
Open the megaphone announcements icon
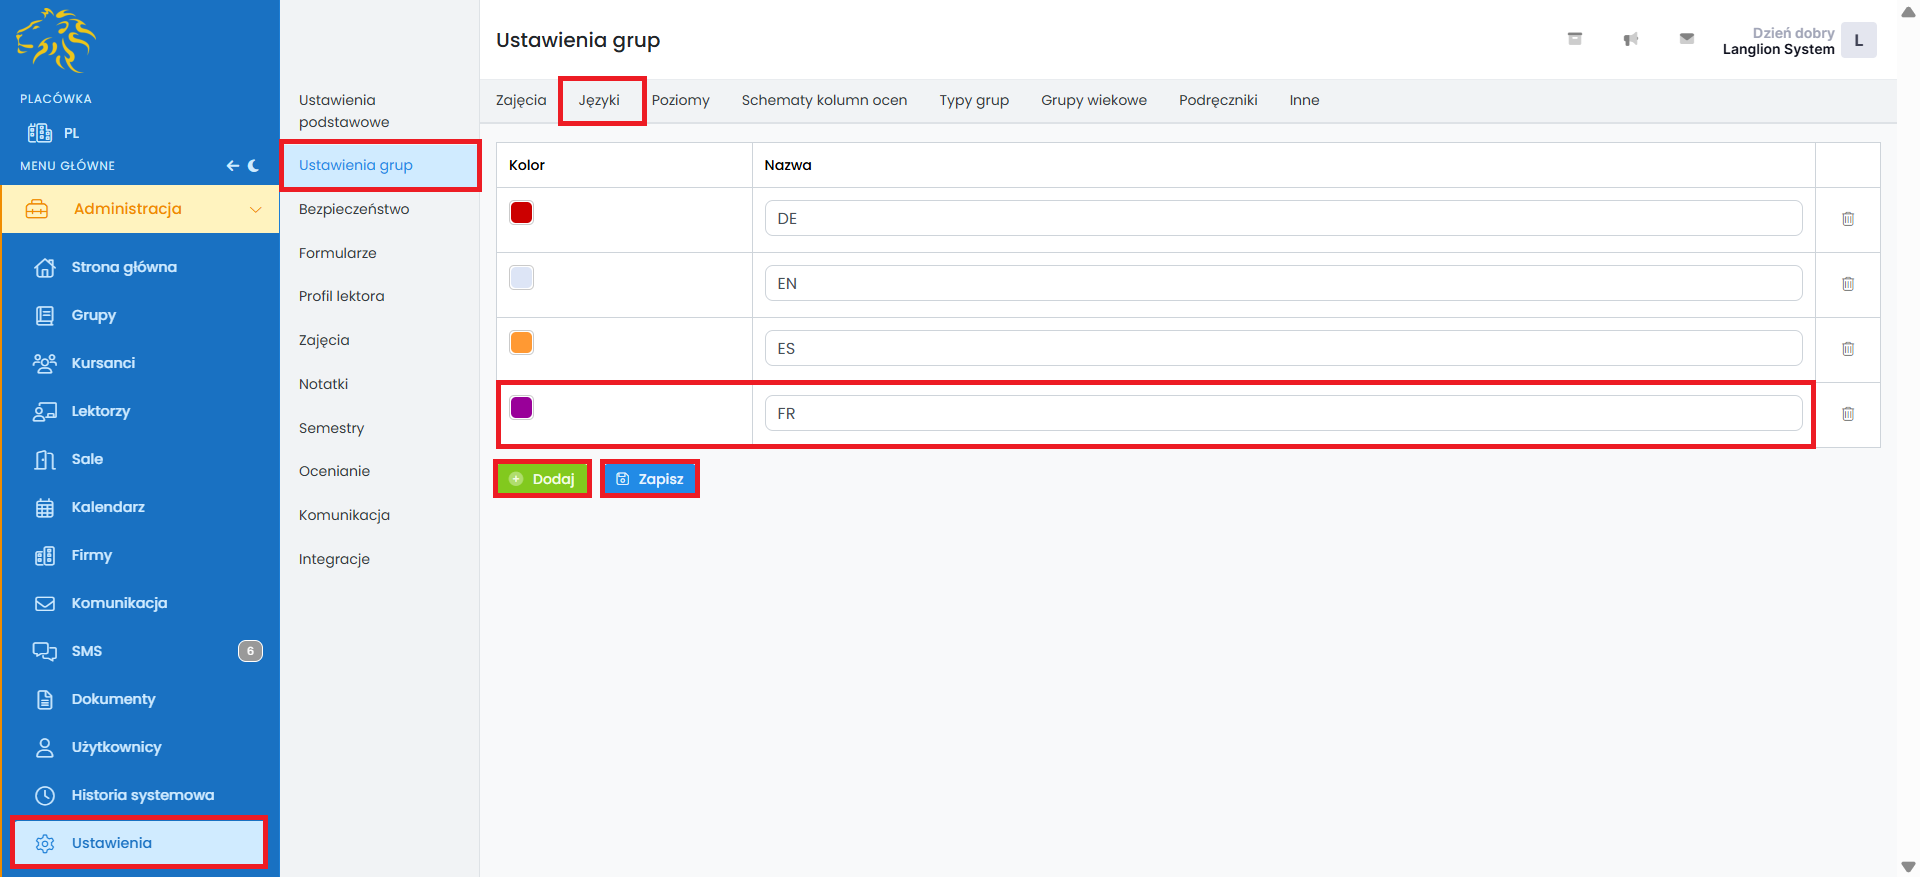(1630, 39)
